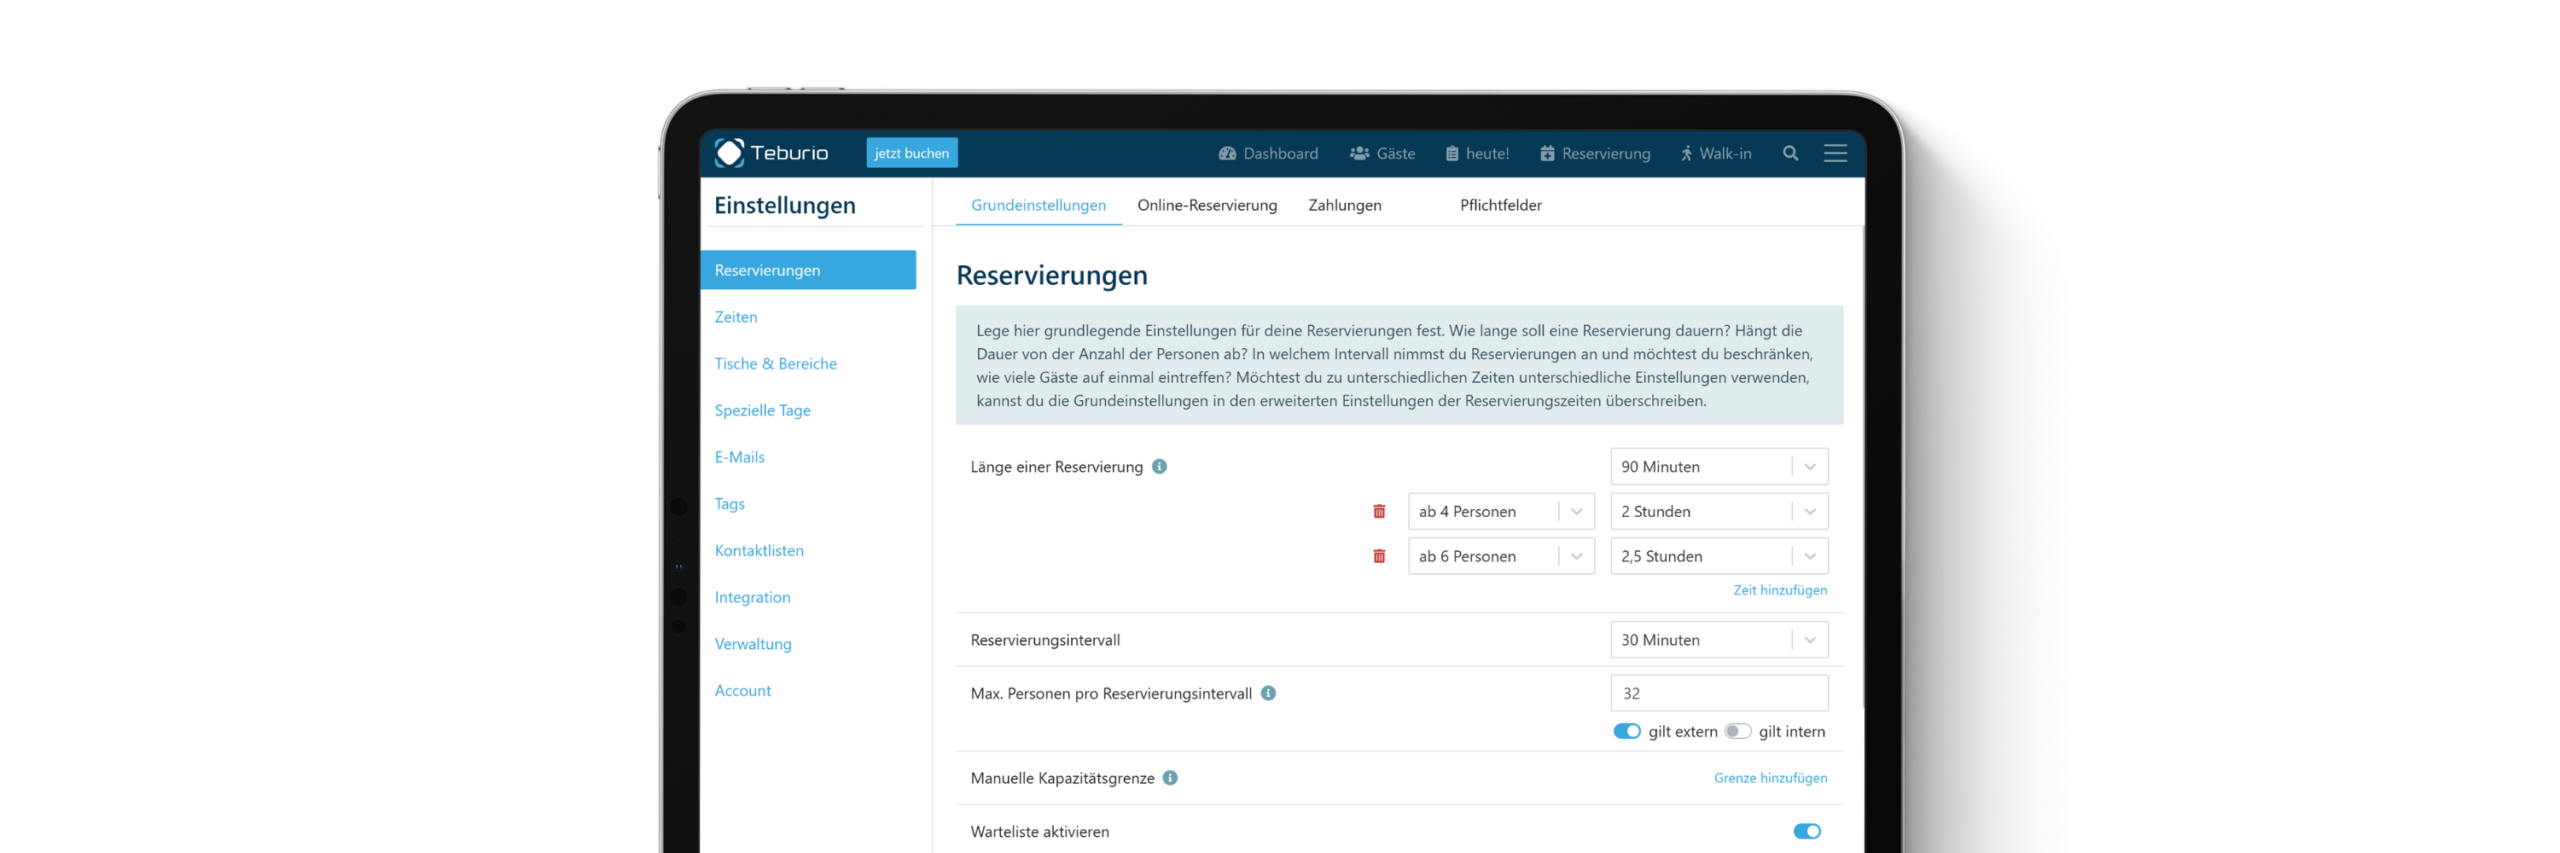The image size is (2560, 853).
Task: Show info for Länge einer Reservierung
Action: click(x=1159, y=466)
